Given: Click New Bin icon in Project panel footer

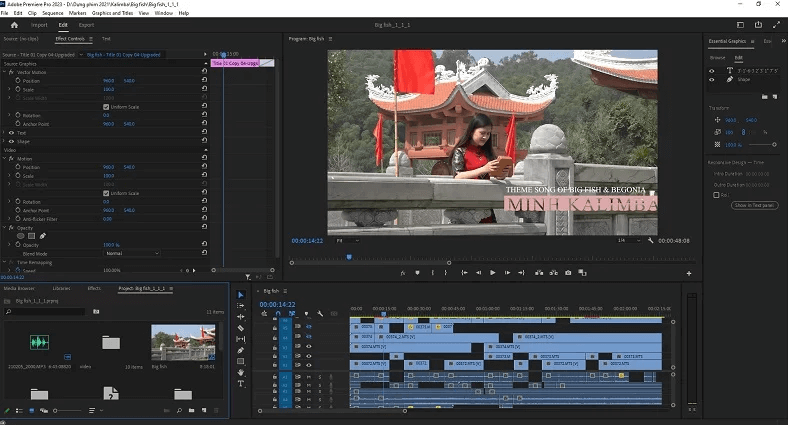Looking at the screenshot, I should click(191, 410).
